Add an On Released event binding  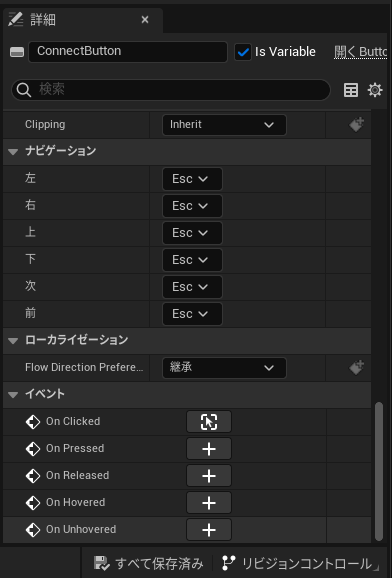209,476
